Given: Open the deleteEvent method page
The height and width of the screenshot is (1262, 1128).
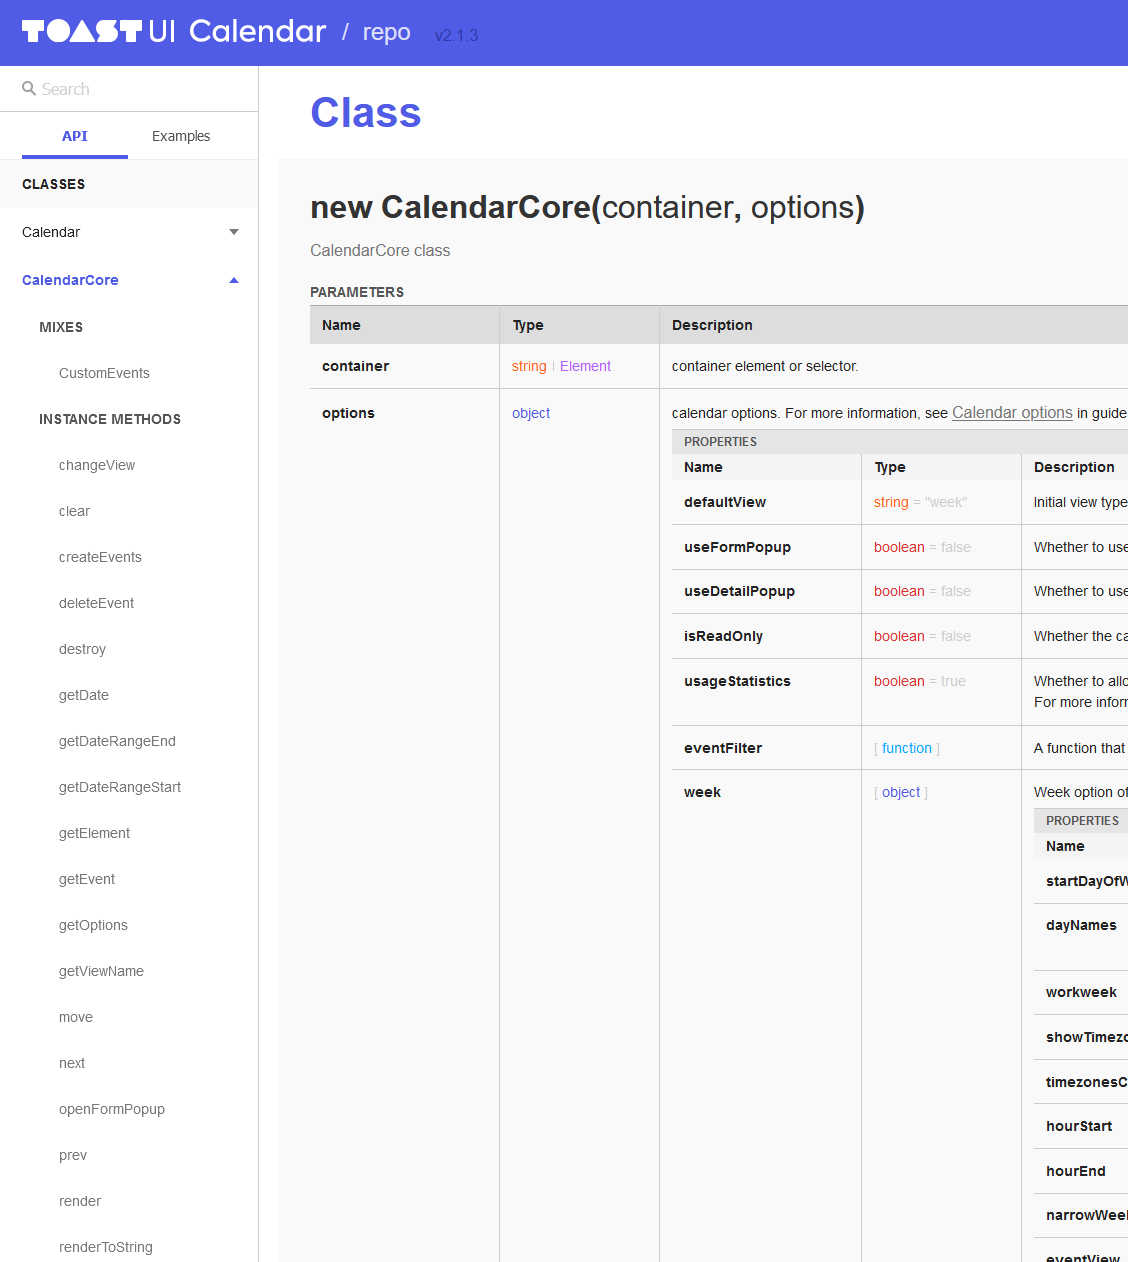Looking at the screenshot, I should click(96, 603).
